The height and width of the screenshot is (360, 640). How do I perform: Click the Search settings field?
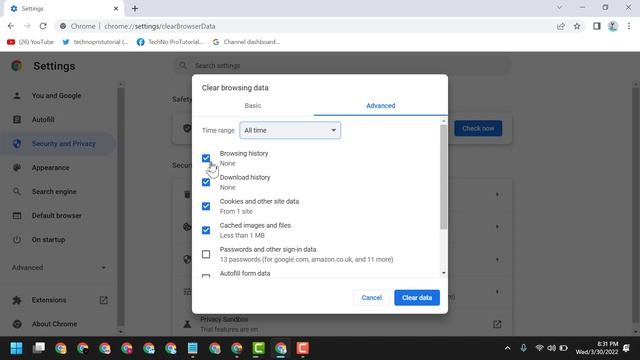point(343,65)
